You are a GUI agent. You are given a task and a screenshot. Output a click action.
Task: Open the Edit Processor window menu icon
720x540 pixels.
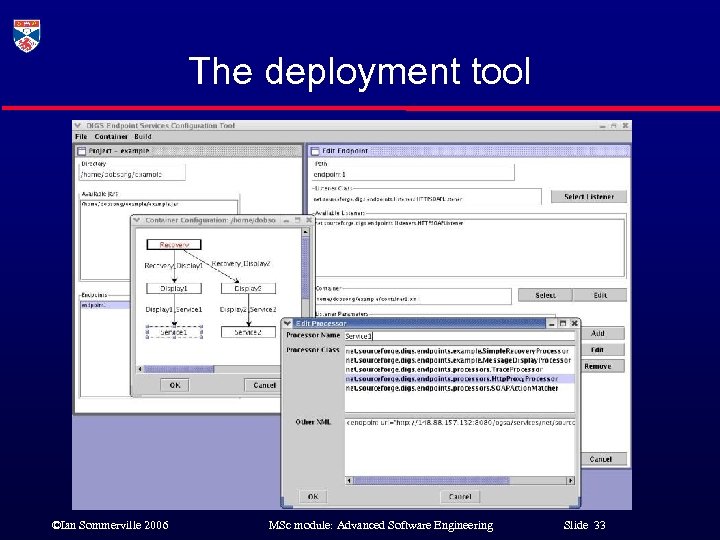(x=287, y=323)
